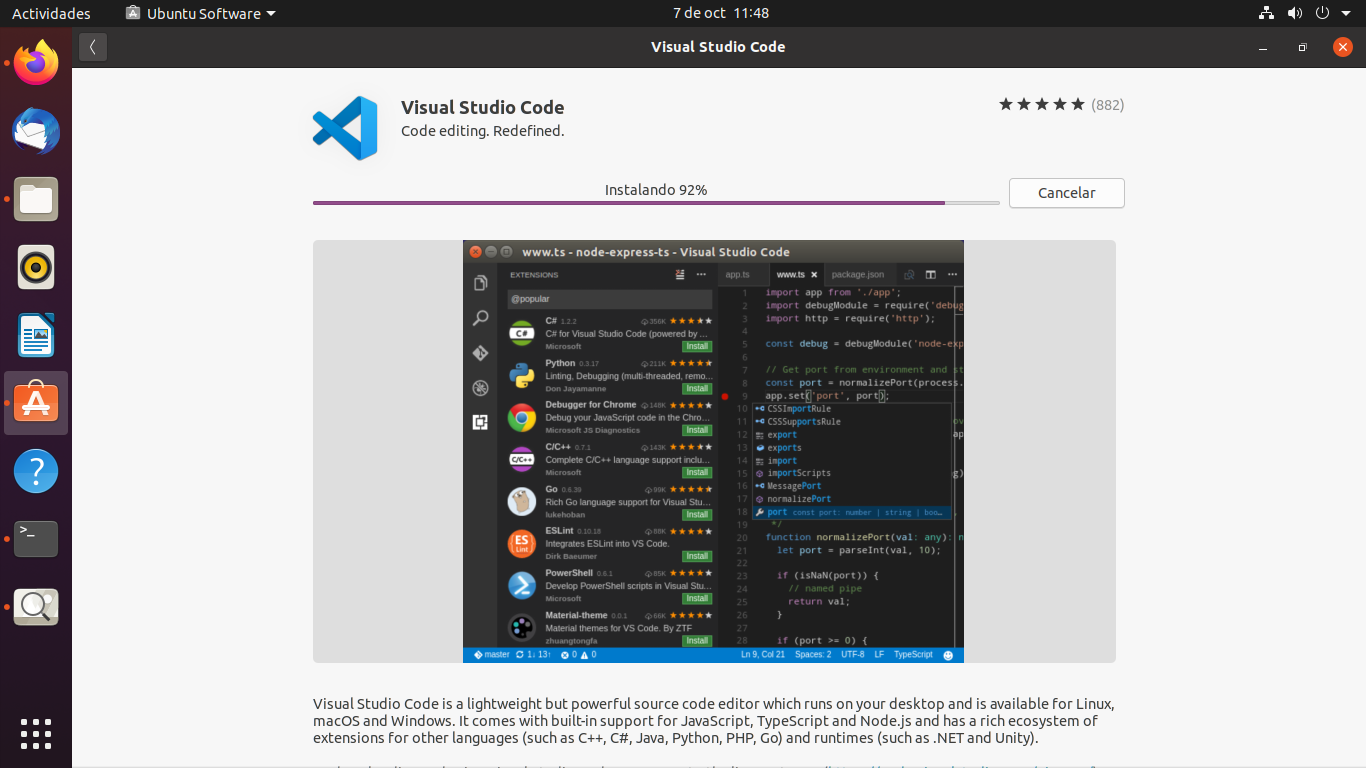The height and width of the screenshot is (768, 1366).
Task: Open the clock showing 7 de oct 11:48
Action: pyautogui.click(x=721, y=13)
